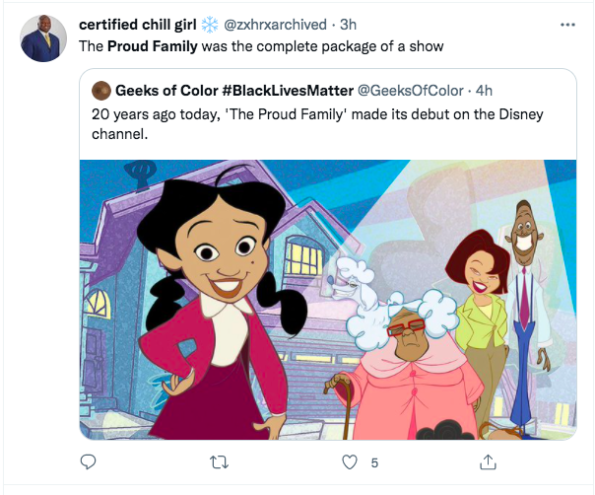Screen dimensions: 595x495
Task: Click the snowflake emoji beside the username
Action: pos(209,25)
